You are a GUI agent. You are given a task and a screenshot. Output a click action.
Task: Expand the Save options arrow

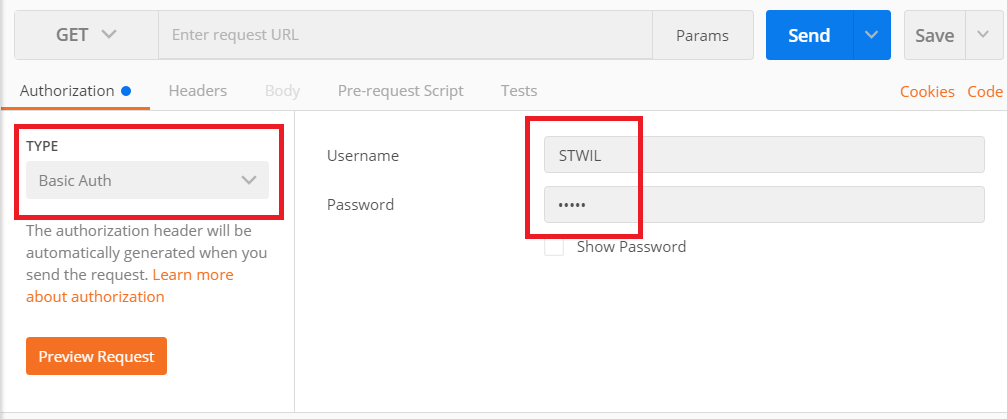(983, 35)
